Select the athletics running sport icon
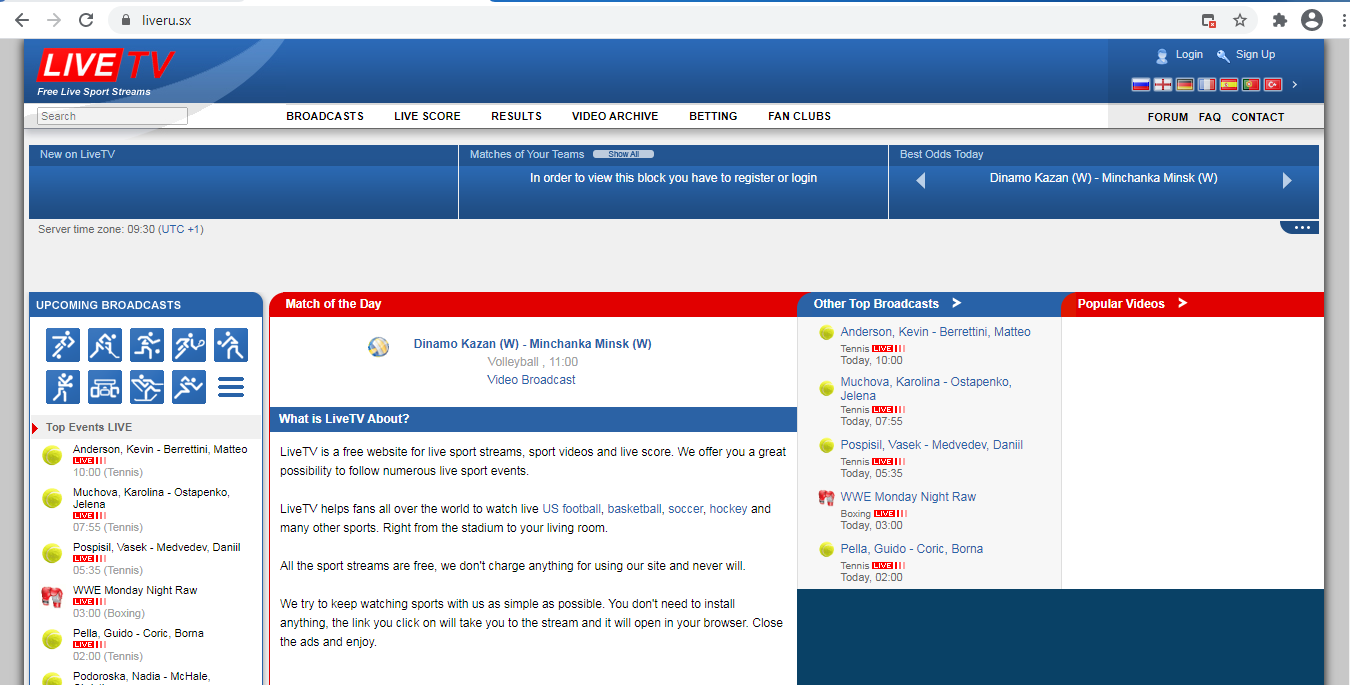The image size is (1350, 685). pos(189,387)
